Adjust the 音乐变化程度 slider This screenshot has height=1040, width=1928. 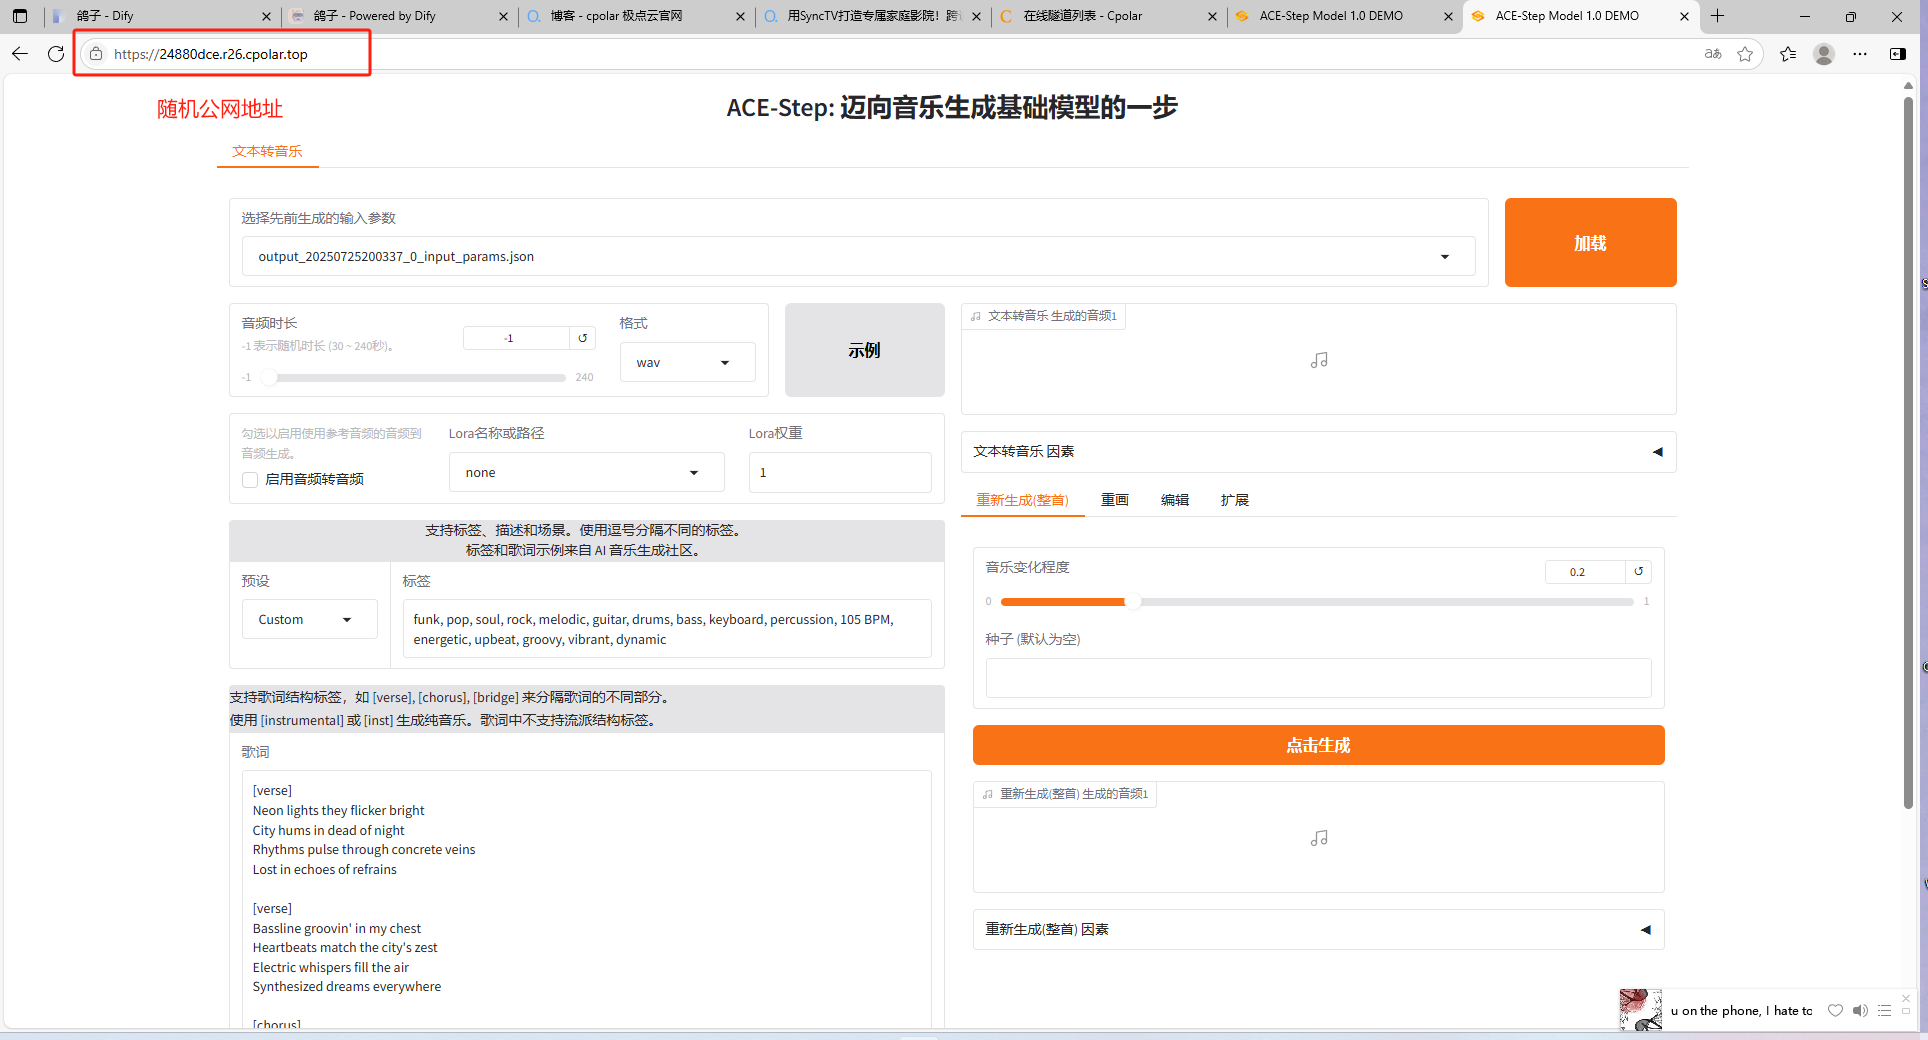[x=1316, y=602]
